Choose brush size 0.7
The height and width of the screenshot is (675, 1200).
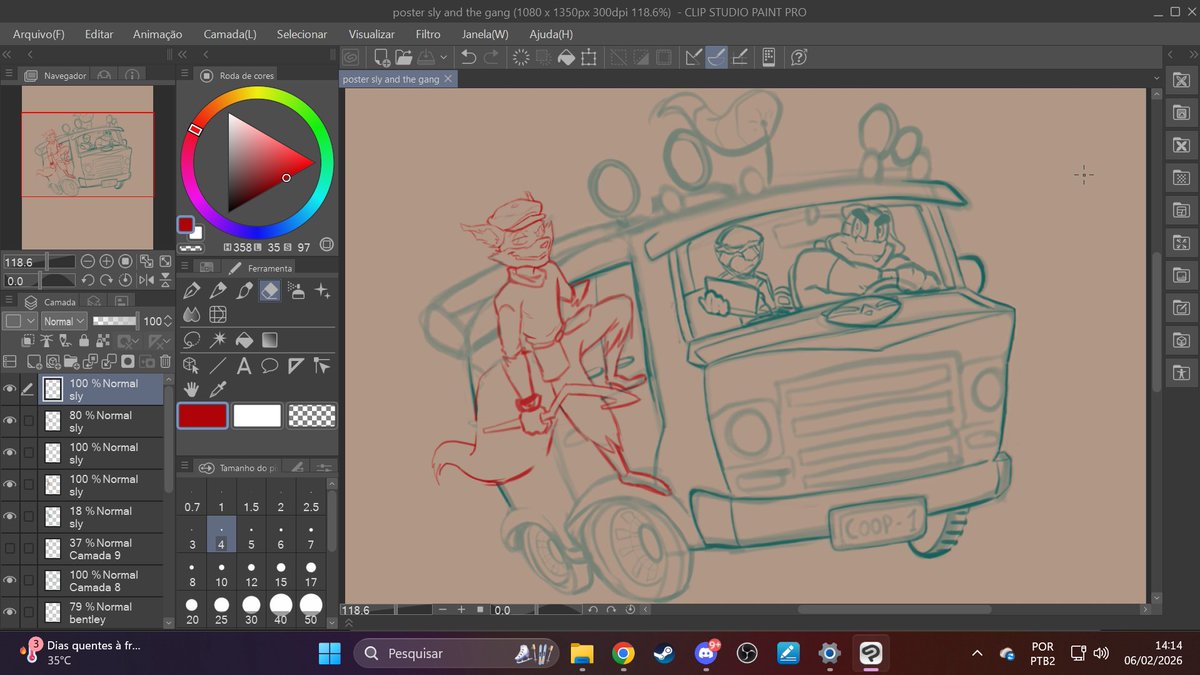pyautogui.click(x=192, y=499)
